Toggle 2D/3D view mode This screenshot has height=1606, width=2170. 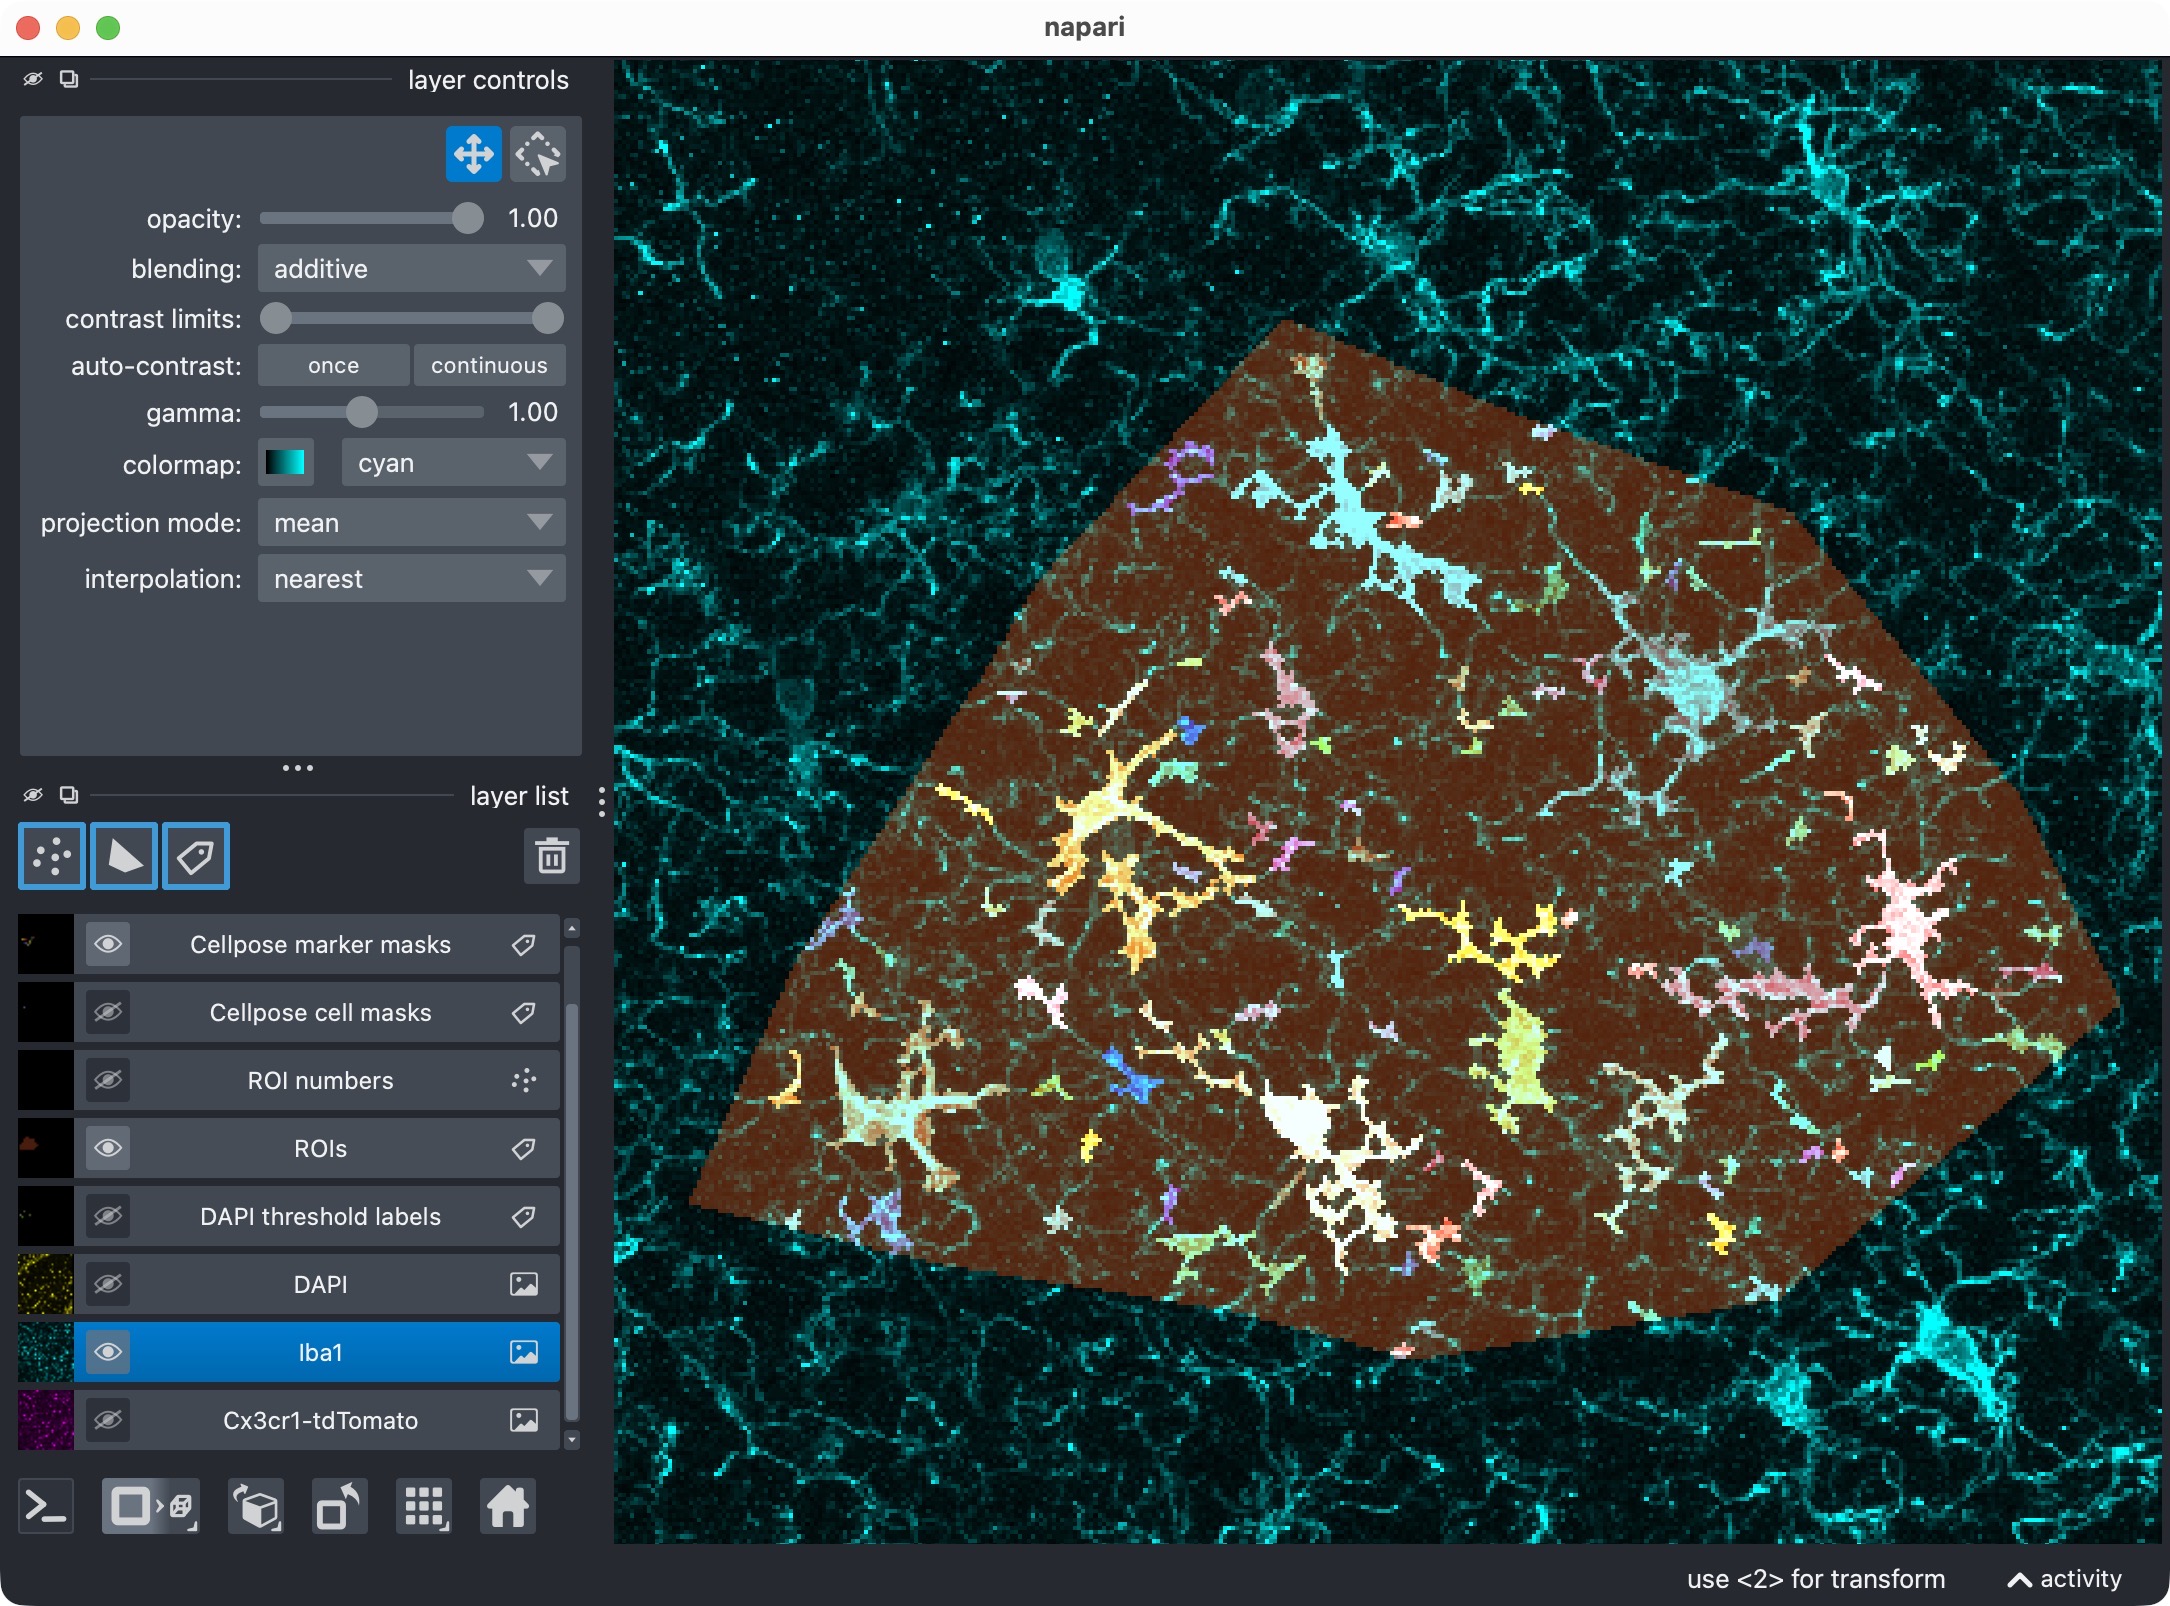tap(150, 1506)
